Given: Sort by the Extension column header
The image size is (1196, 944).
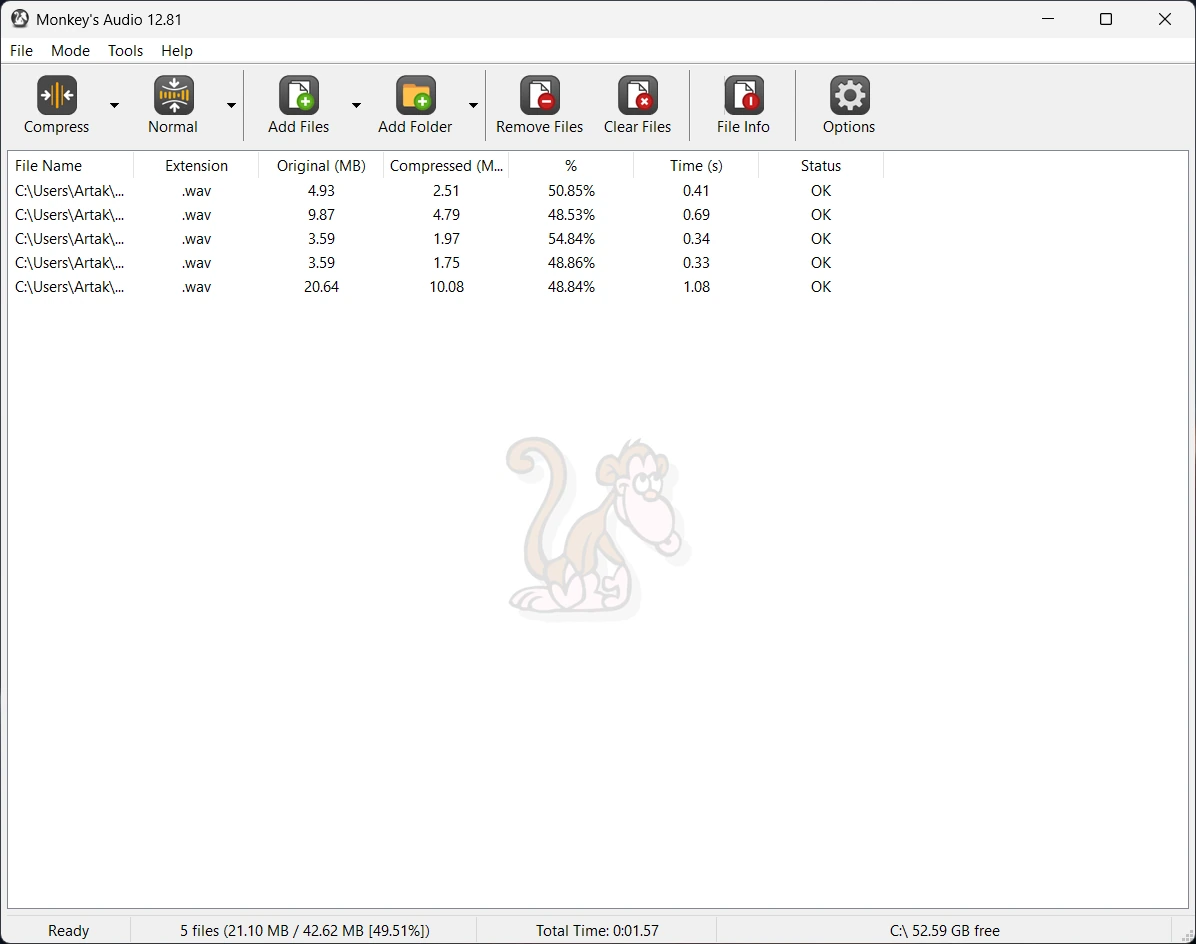Looking at the screenshot, I should click(196, 165).
